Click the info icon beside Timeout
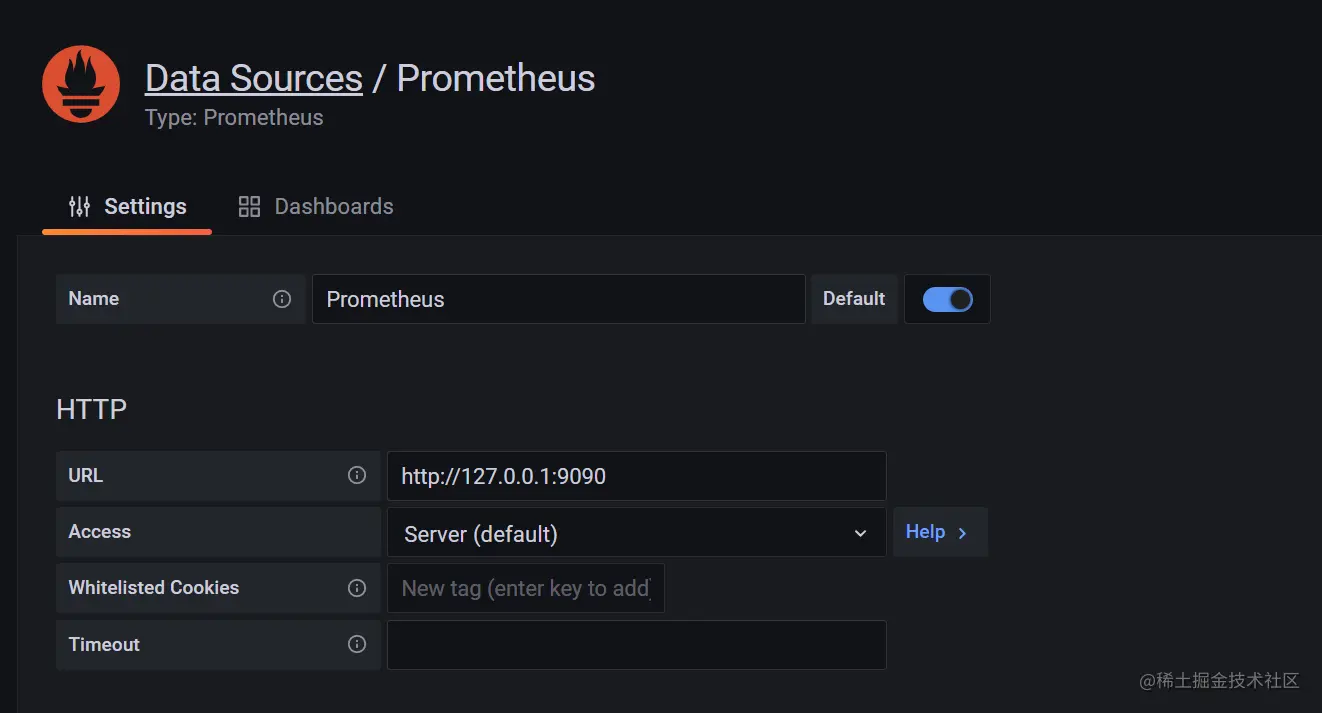The width and height of the screenshot is (1322, 713). [x=357, y=644]
